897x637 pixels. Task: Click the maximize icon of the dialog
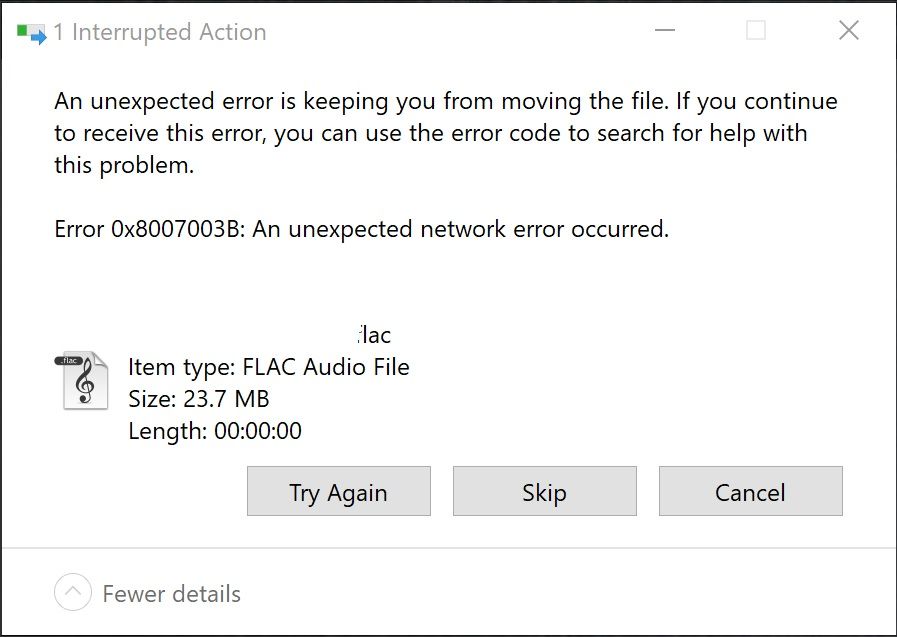[x=753, y=31]
